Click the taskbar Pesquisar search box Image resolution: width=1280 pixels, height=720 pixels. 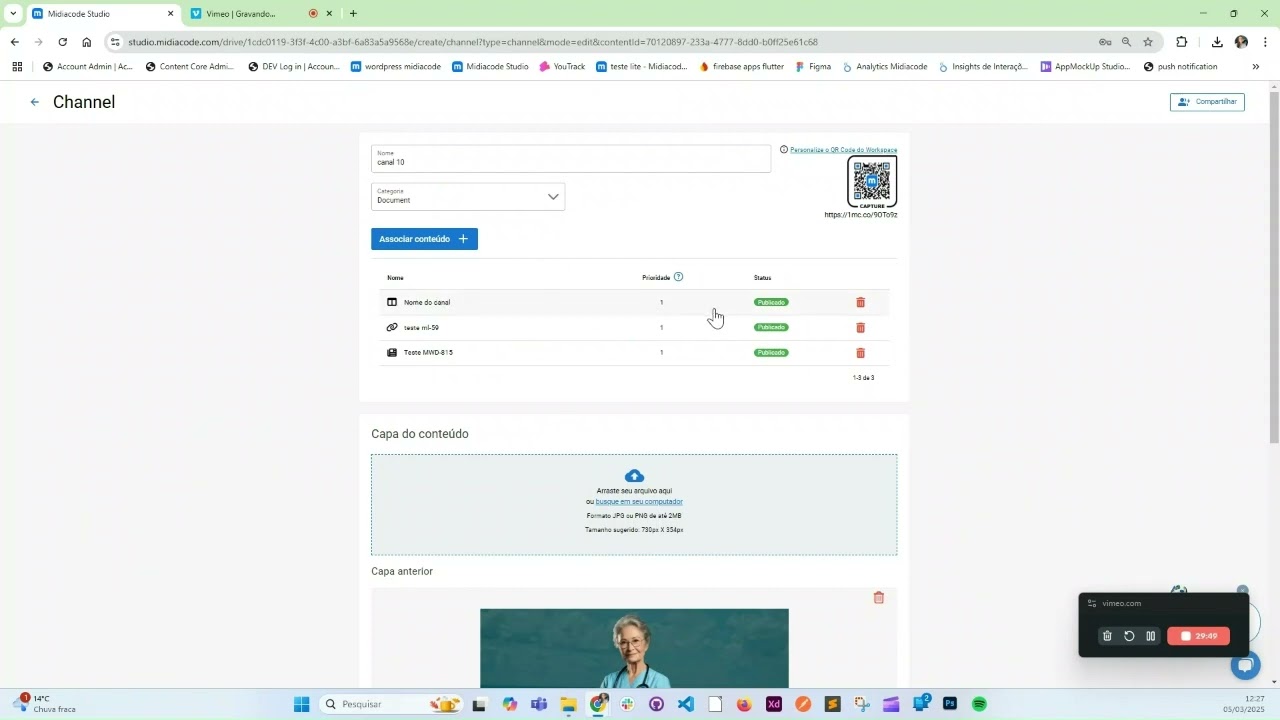(x=392, y=704)
